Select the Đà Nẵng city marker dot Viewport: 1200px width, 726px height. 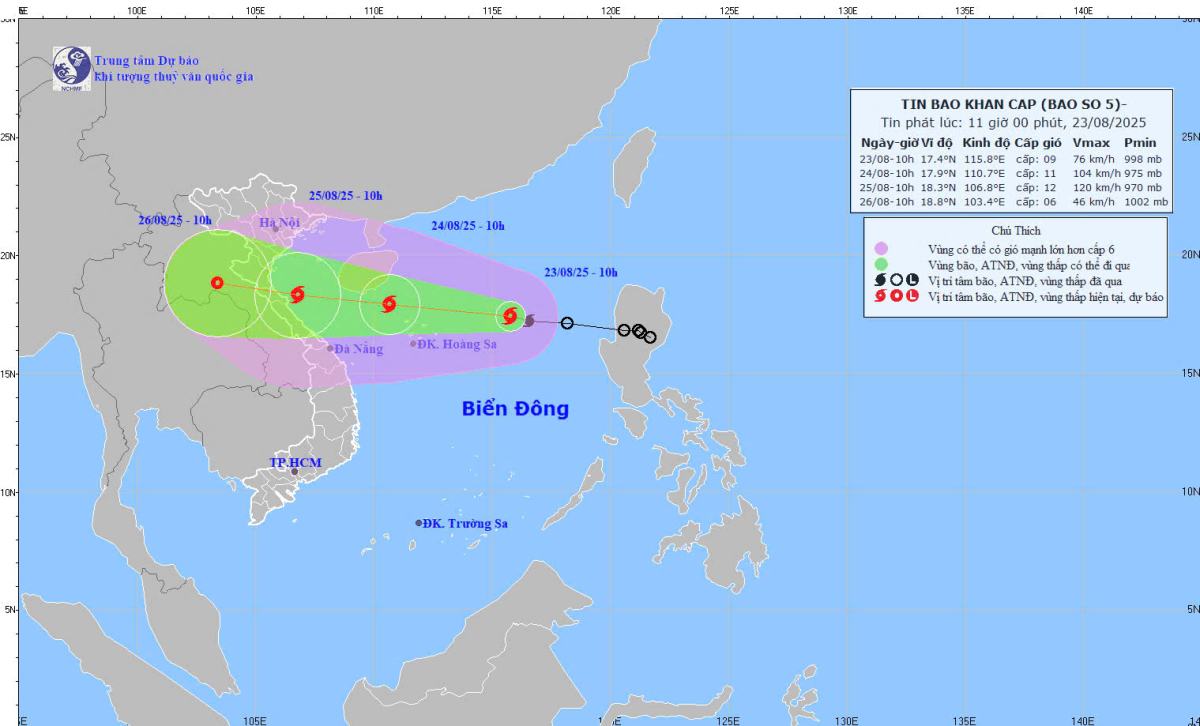point(330,348)
